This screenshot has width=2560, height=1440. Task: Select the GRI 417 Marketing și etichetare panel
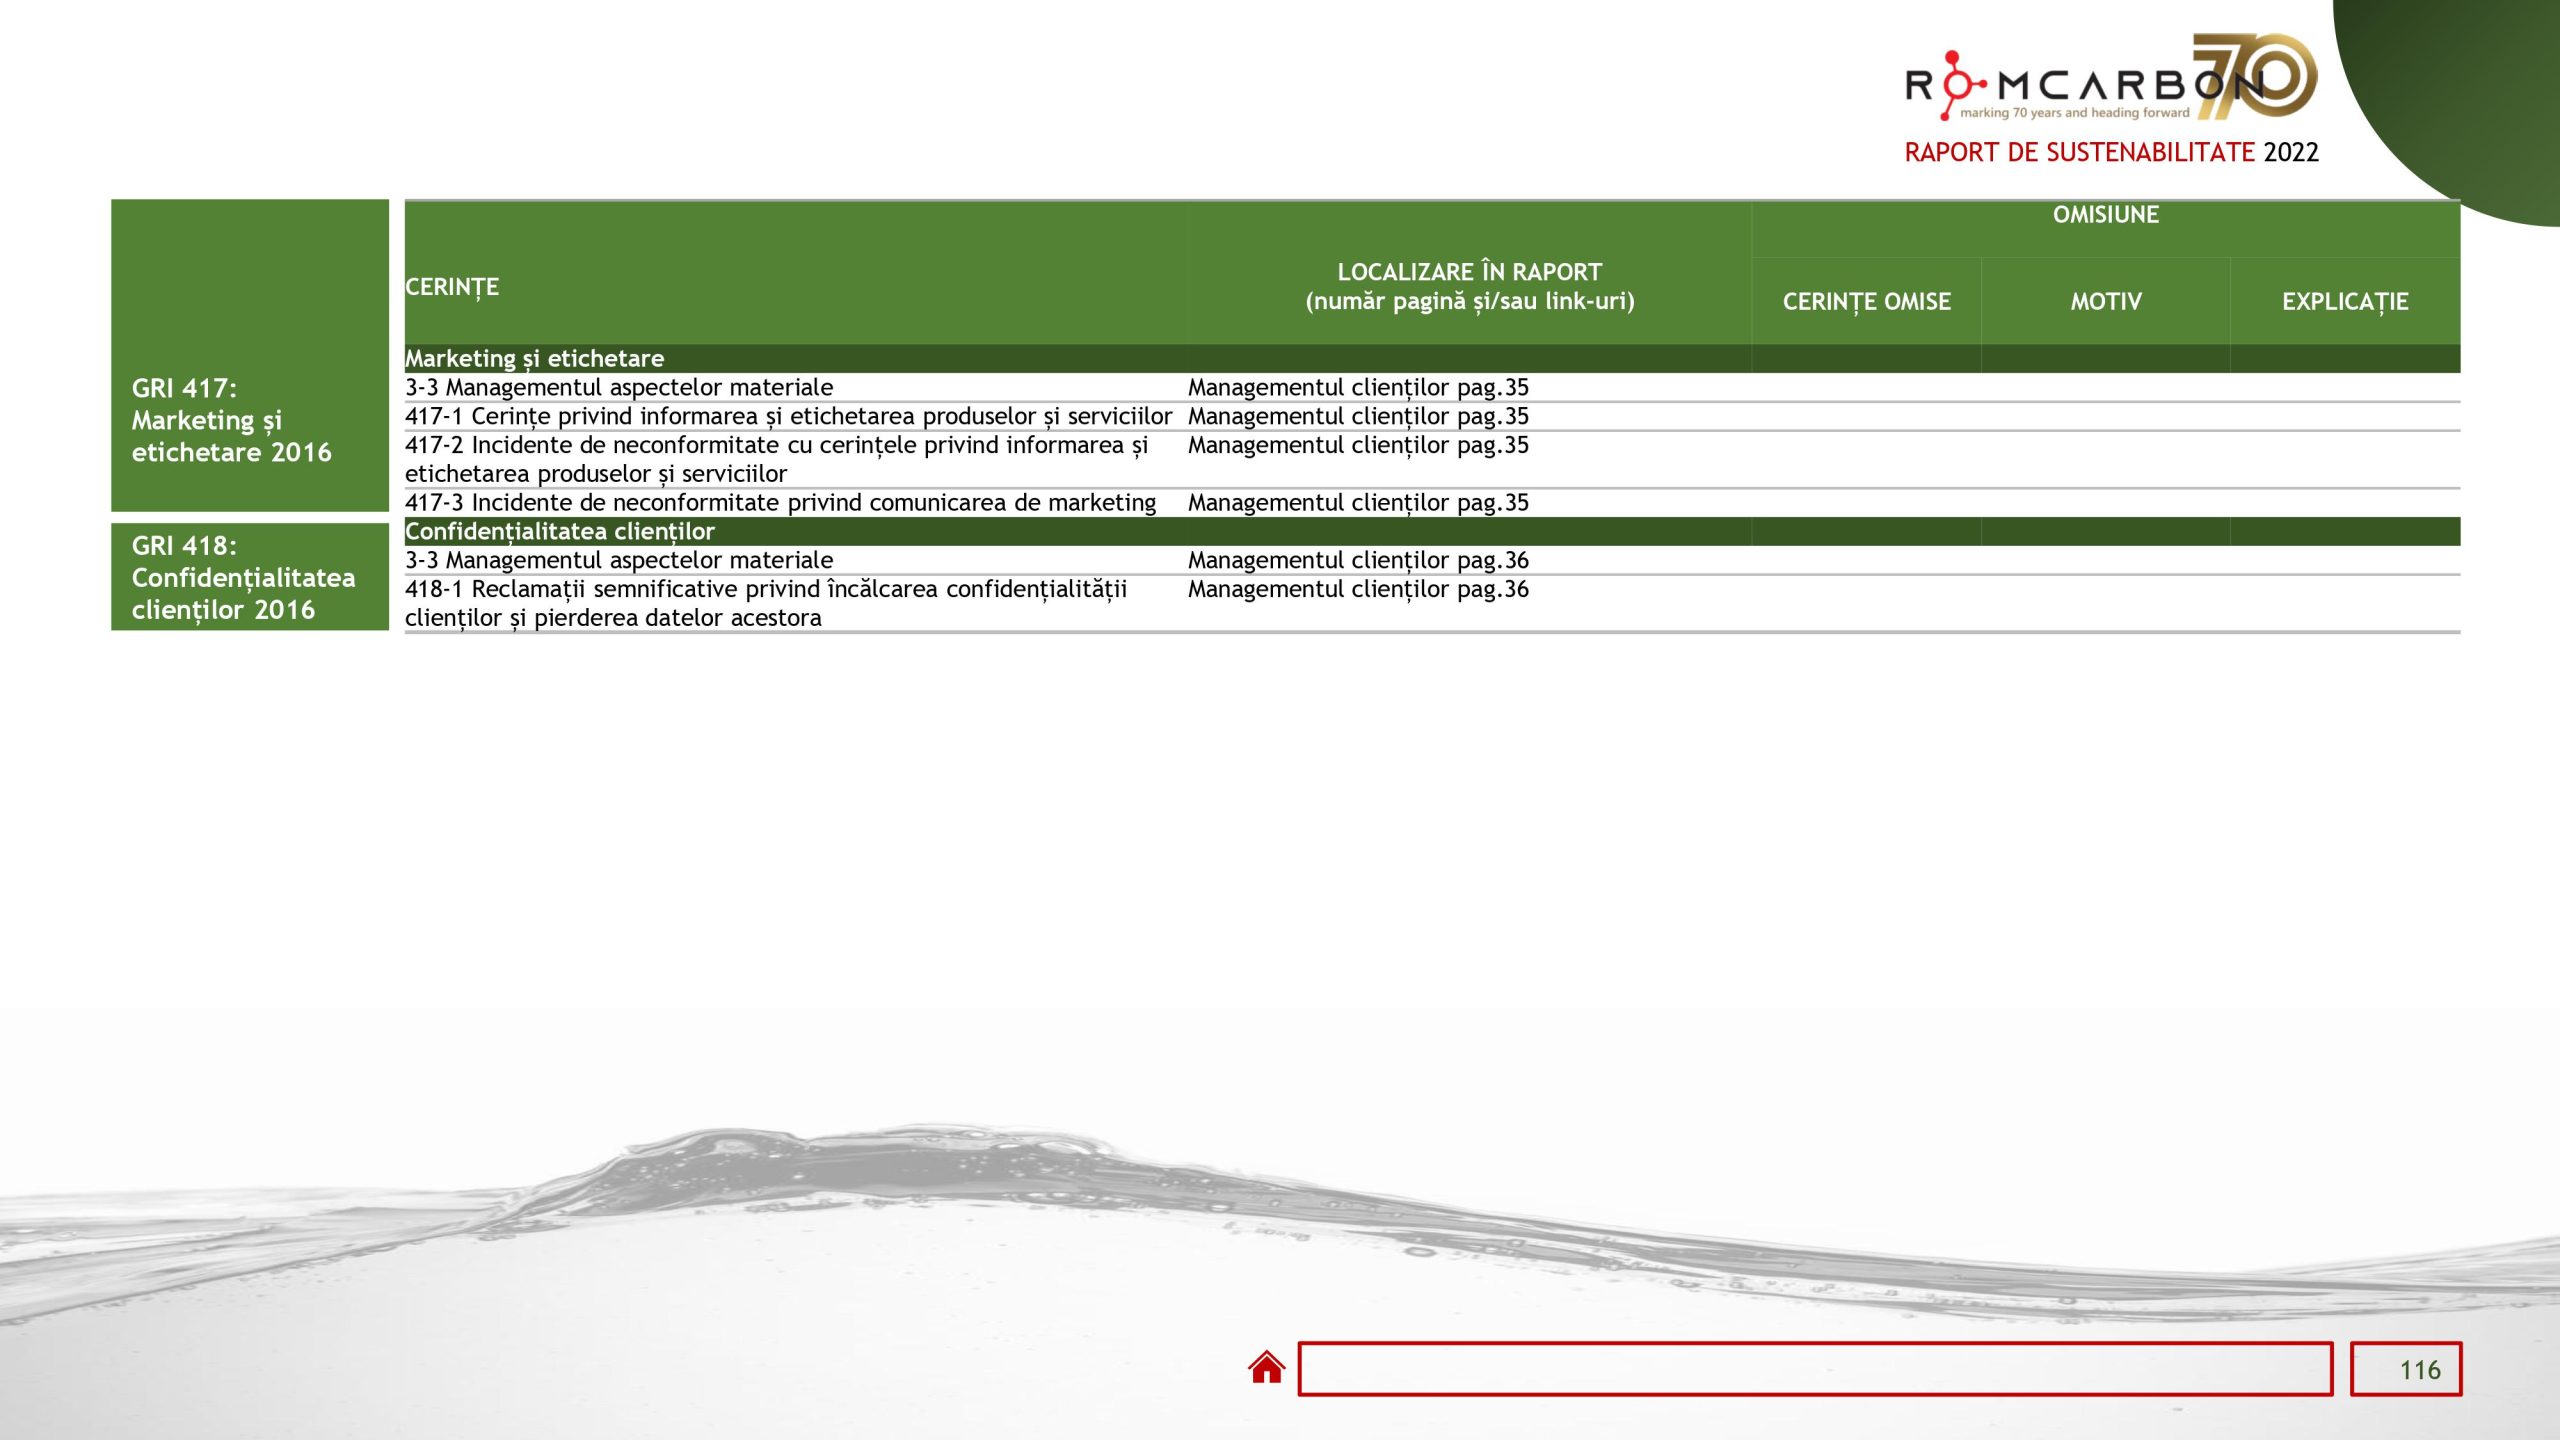tap(250, 355)
